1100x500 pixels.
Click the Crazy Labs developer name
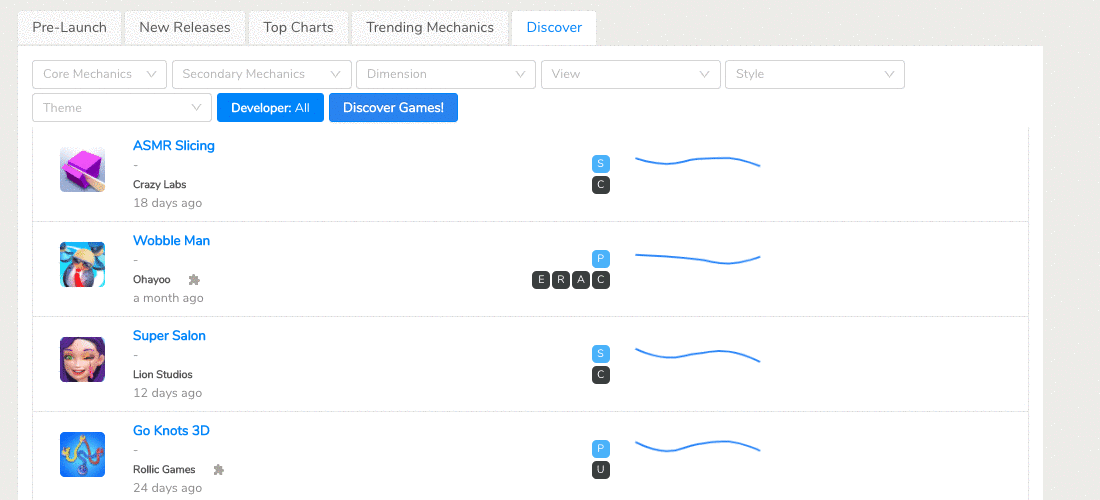click(x=160, y=185)
